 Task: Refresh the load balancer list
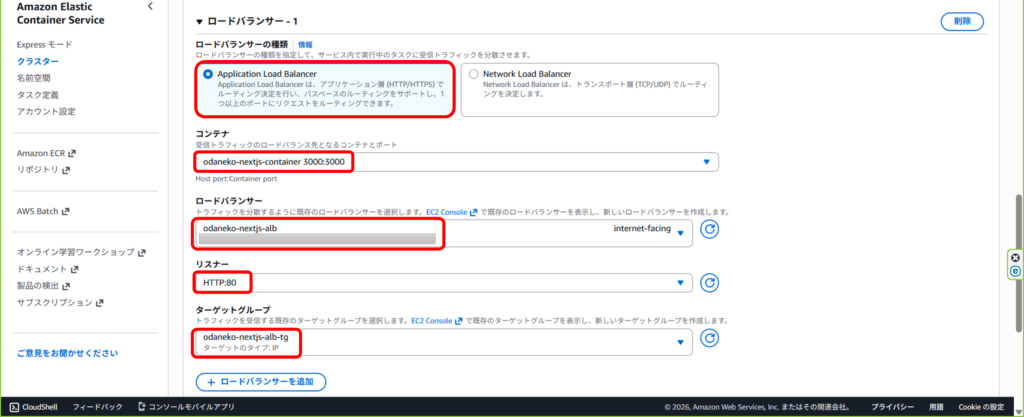point(709,230)
